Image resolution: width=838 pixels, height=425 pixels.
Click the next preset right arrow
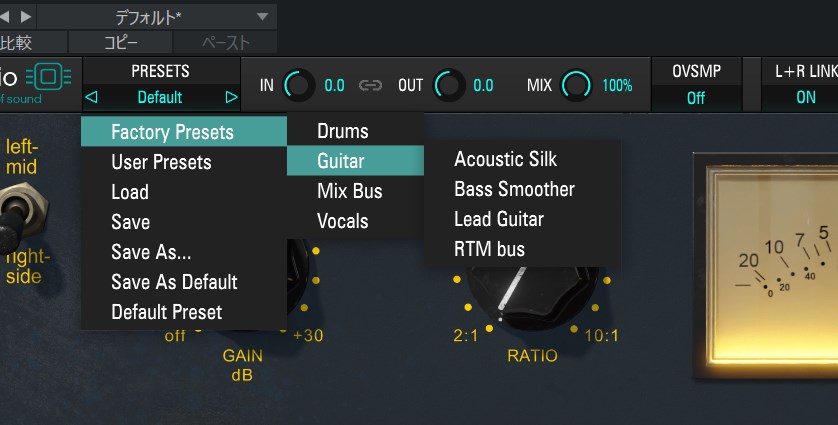[231, 98]
